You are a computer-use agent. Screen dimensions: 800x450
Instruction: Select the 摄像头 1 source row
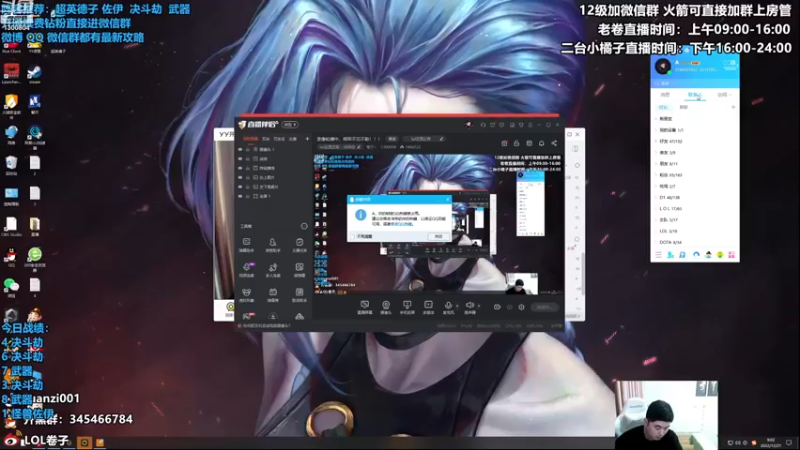[273, 149]
